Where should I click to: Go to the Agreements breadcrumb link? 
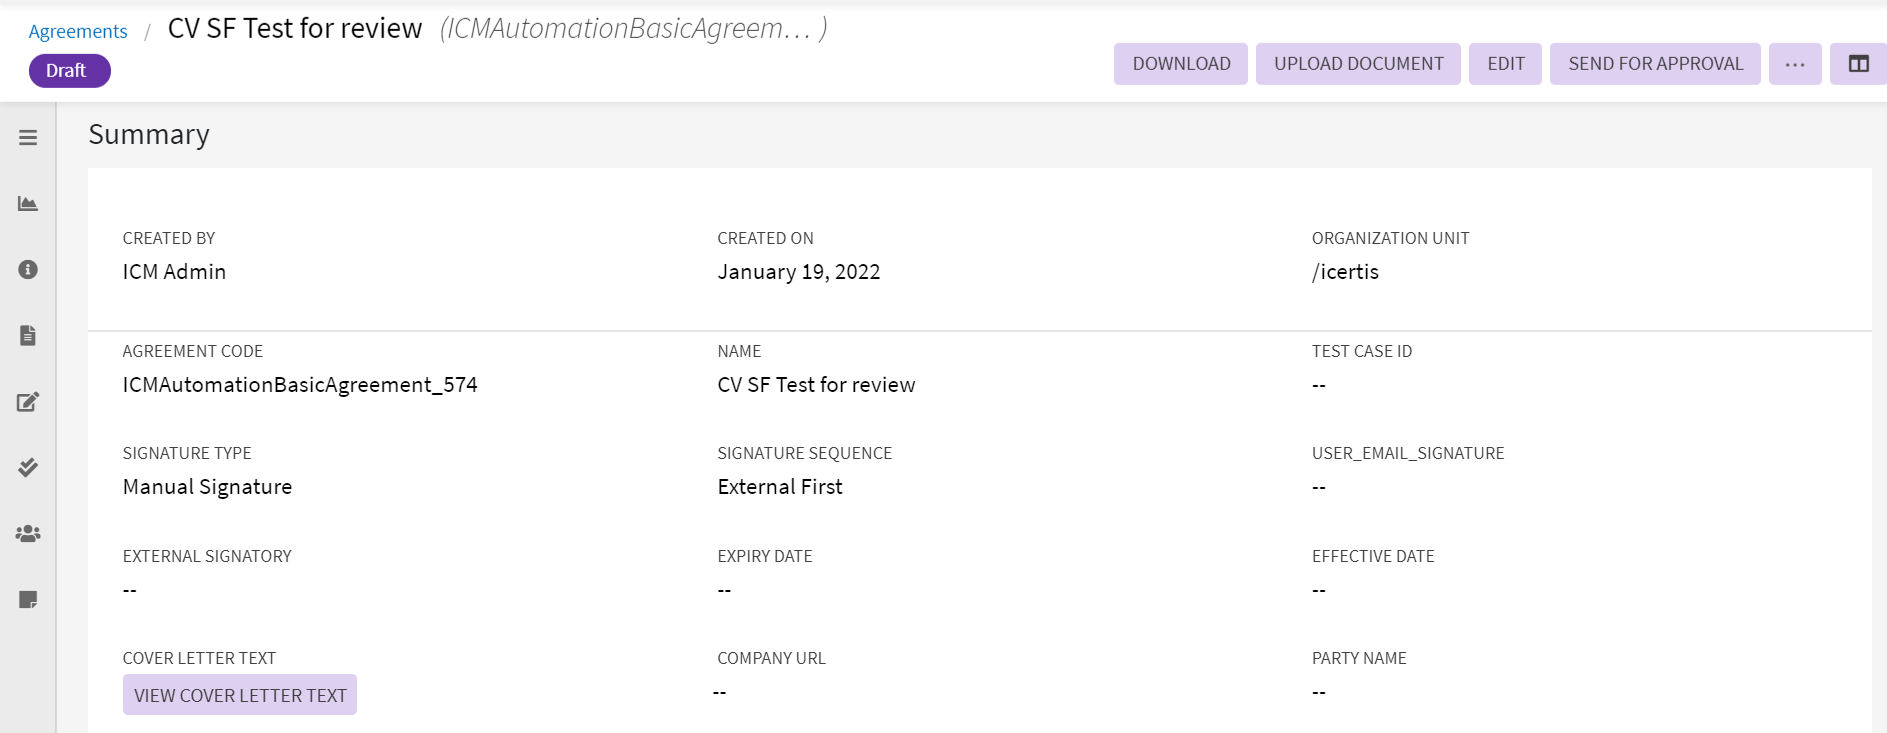[x=78, y=31]
